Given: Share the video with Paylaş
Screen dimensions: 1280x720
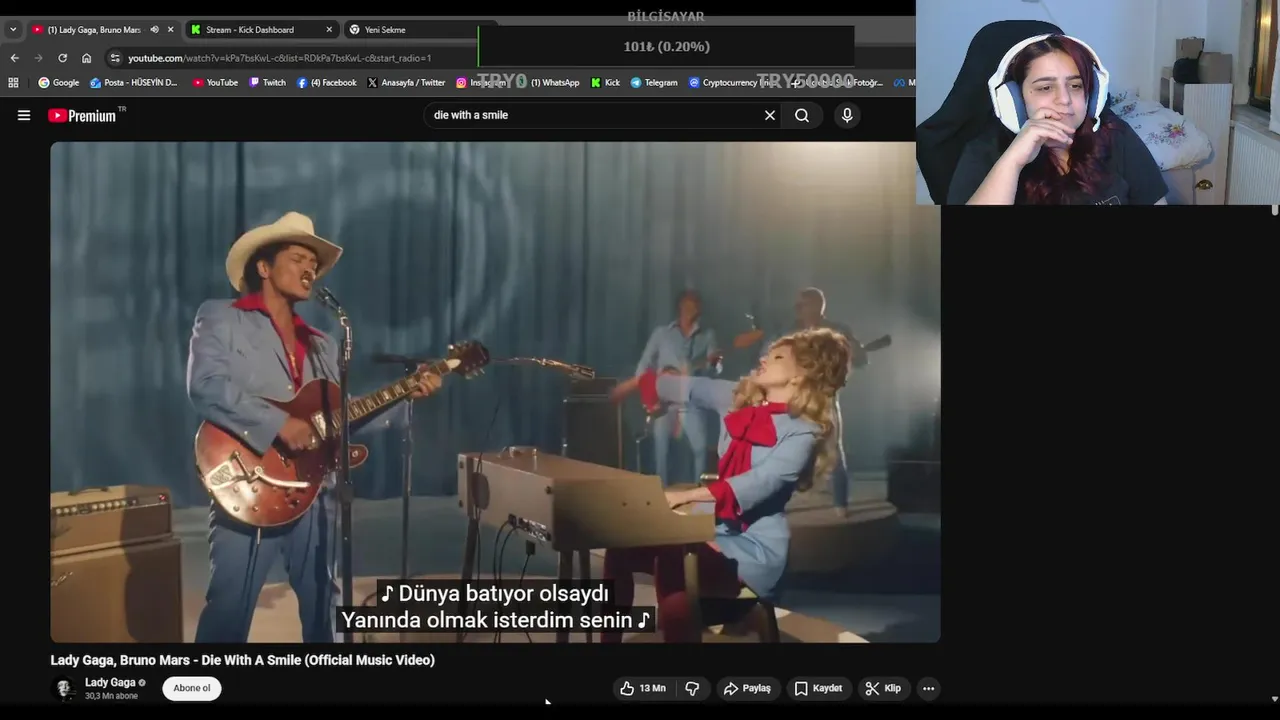Looking at the screenshot, I should click(x=747, y=688).
